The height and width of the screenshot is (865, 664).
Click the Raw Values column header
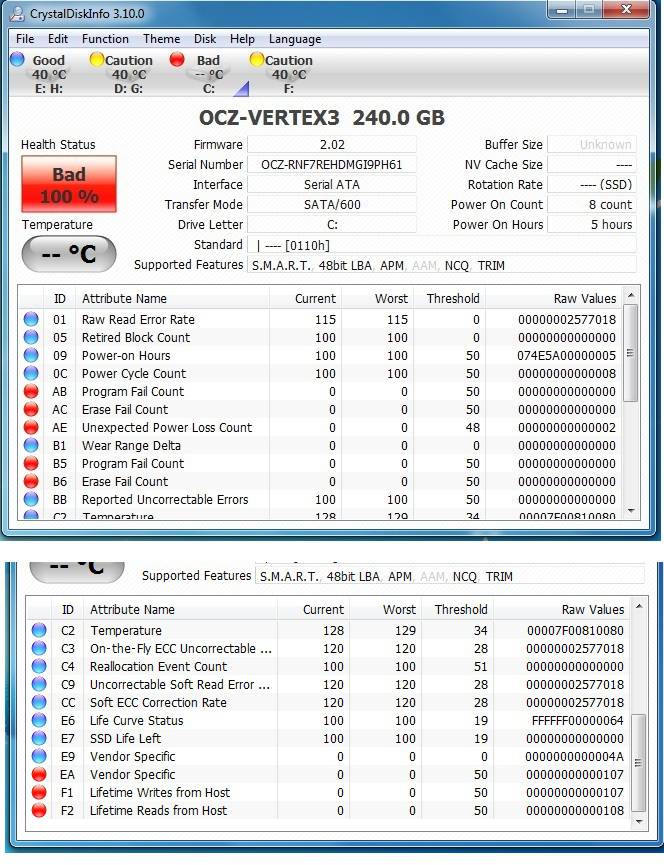coord(554,298)
